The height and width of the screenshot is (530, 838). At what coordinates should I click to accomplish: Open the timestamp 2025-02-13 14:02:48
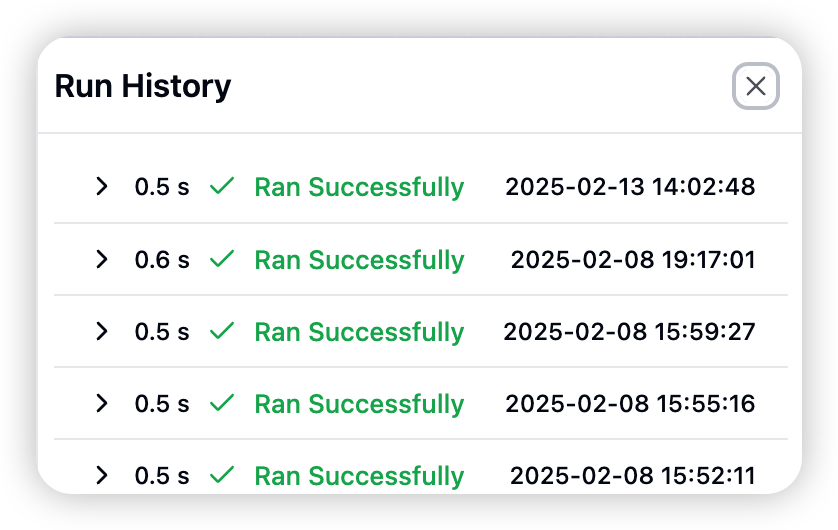coord(630,187)
